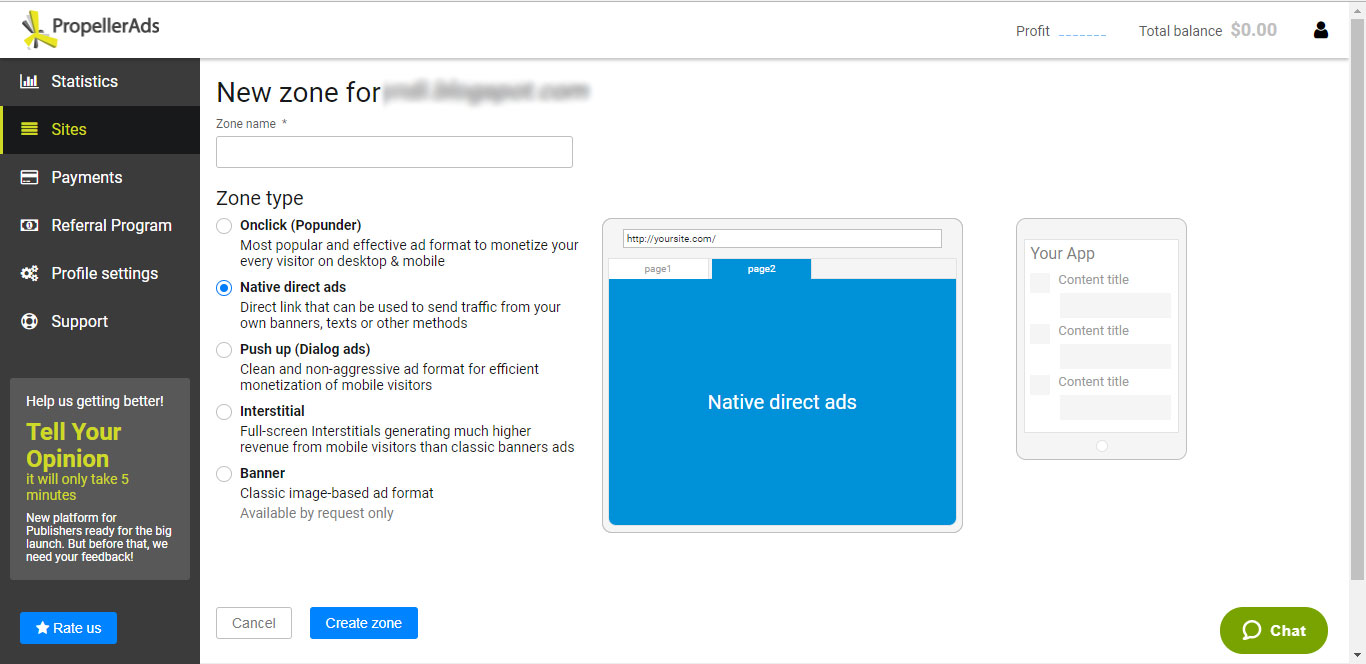Select Interstitial zone type
This screenshot has width=1366, height=664.
click(224, 412)
